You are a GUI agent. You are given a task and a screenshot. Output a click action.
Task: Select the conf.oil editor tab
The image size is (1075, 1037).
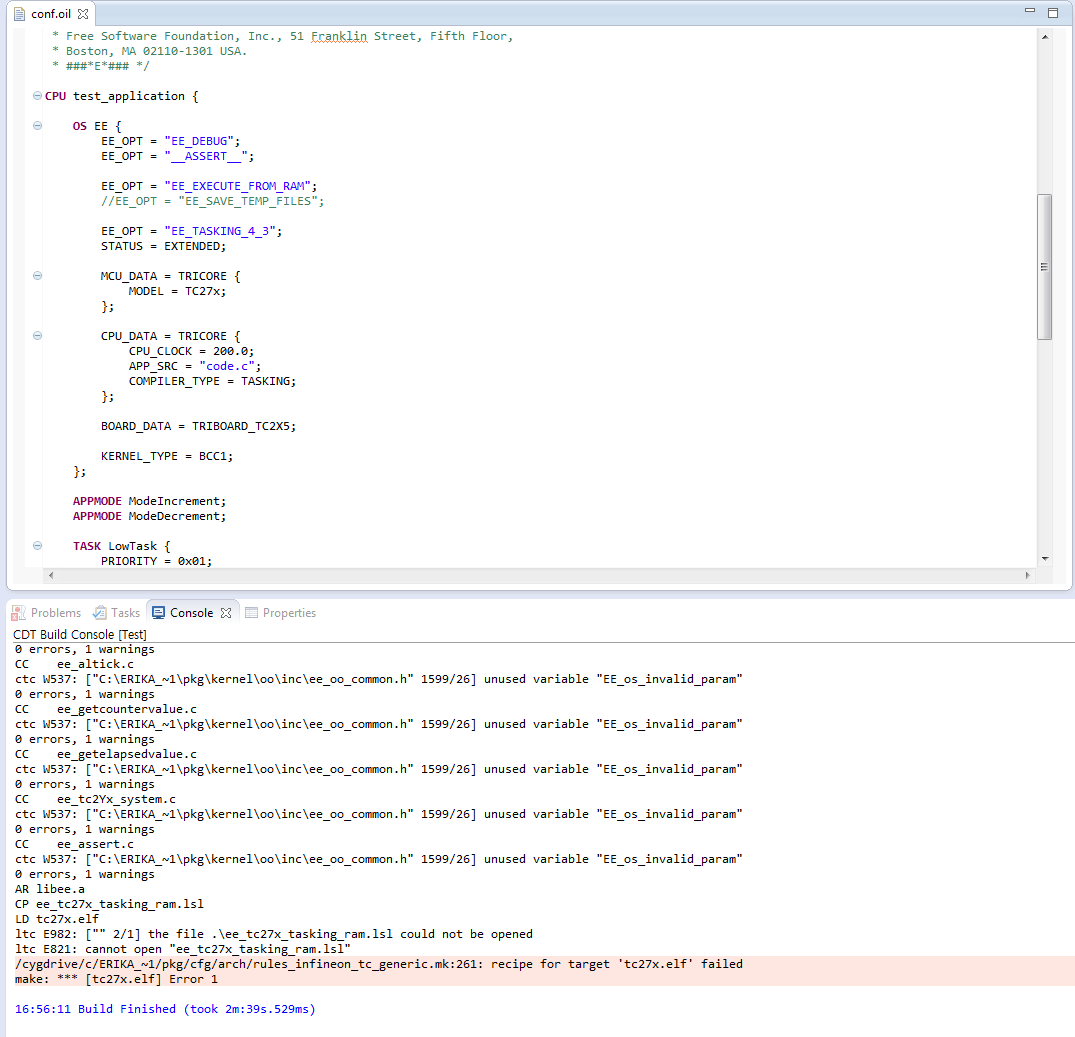[x=51, y=14]
